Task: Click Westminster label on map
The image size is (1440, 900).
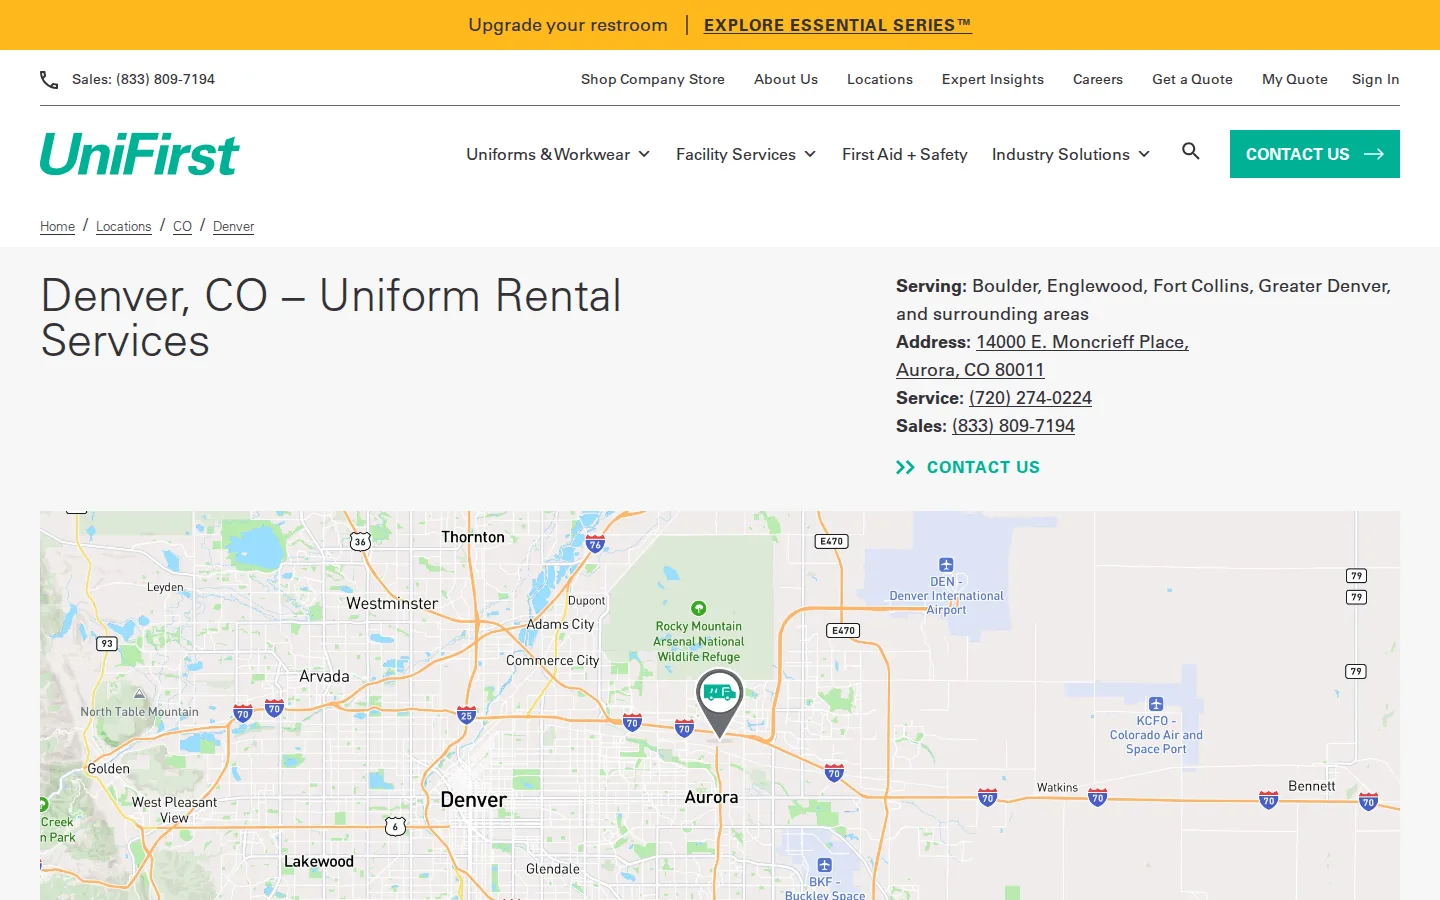Action: 392,604
